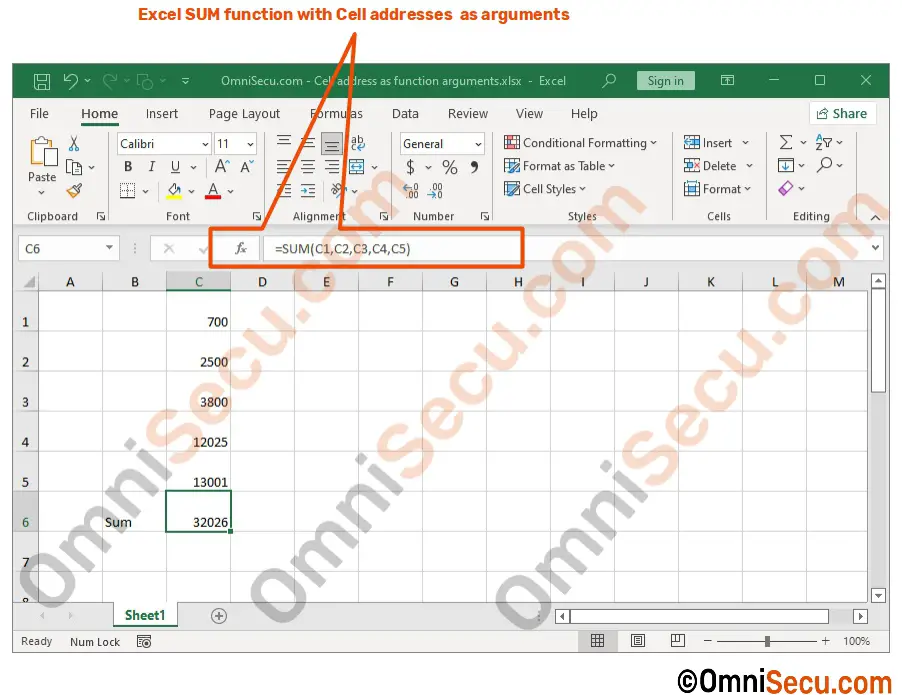Insert AutoSum sigma function
Image resolution: width=902 pixels, height=695 pixels.
click(x=786, y=142)
